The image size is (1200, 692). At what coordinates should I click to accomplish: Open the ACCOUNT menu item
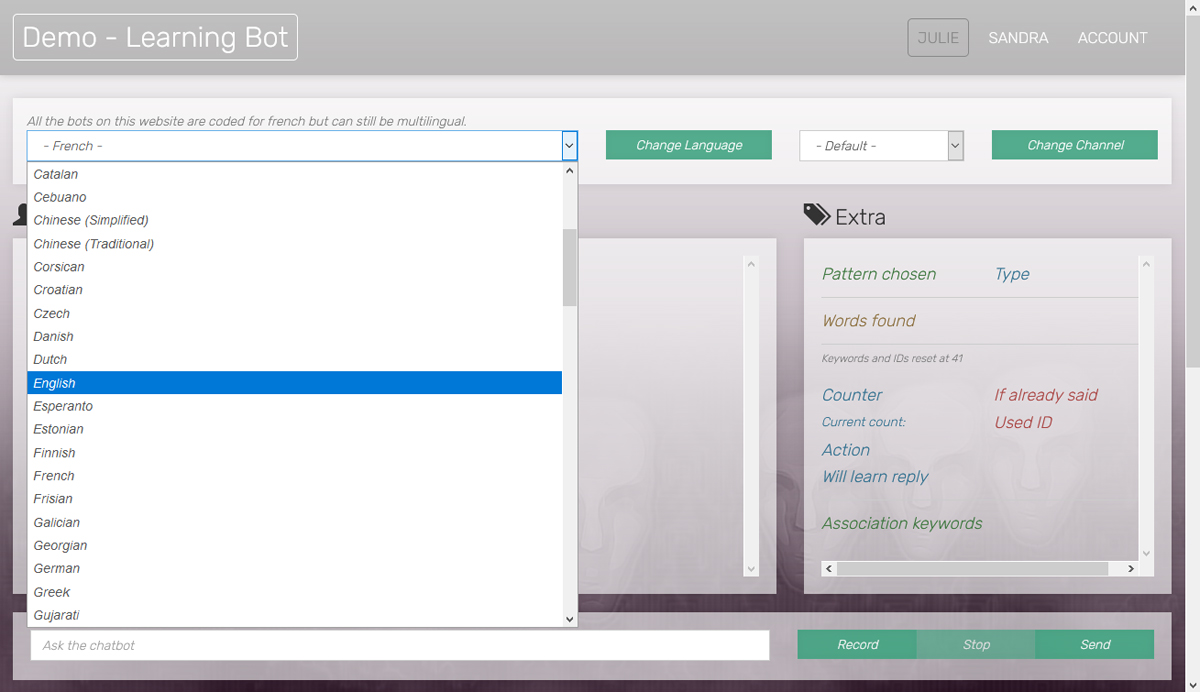click(x=1112, y=38)
